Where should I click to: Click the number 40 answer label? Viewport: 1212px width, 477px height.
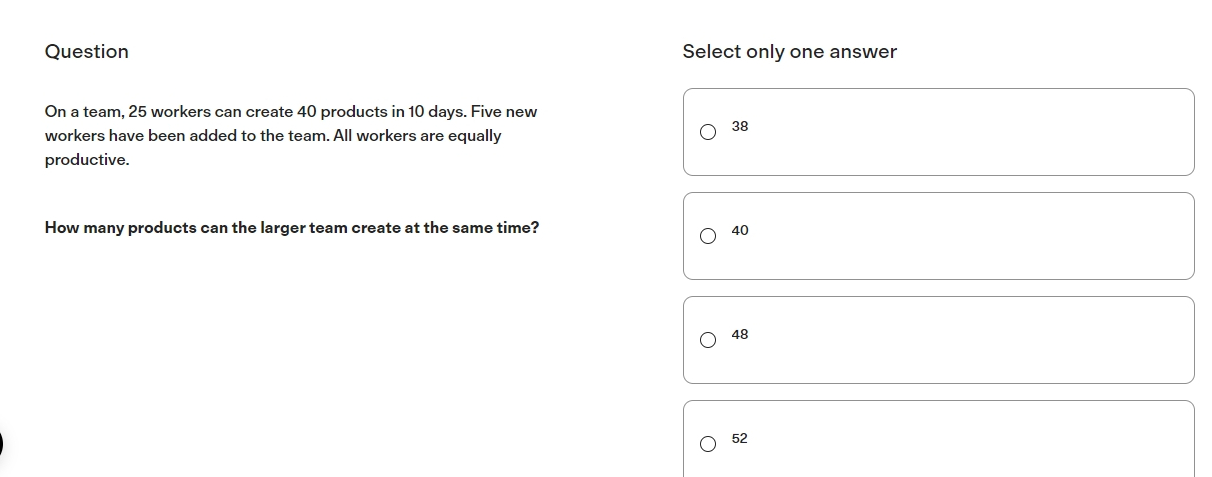740,230
